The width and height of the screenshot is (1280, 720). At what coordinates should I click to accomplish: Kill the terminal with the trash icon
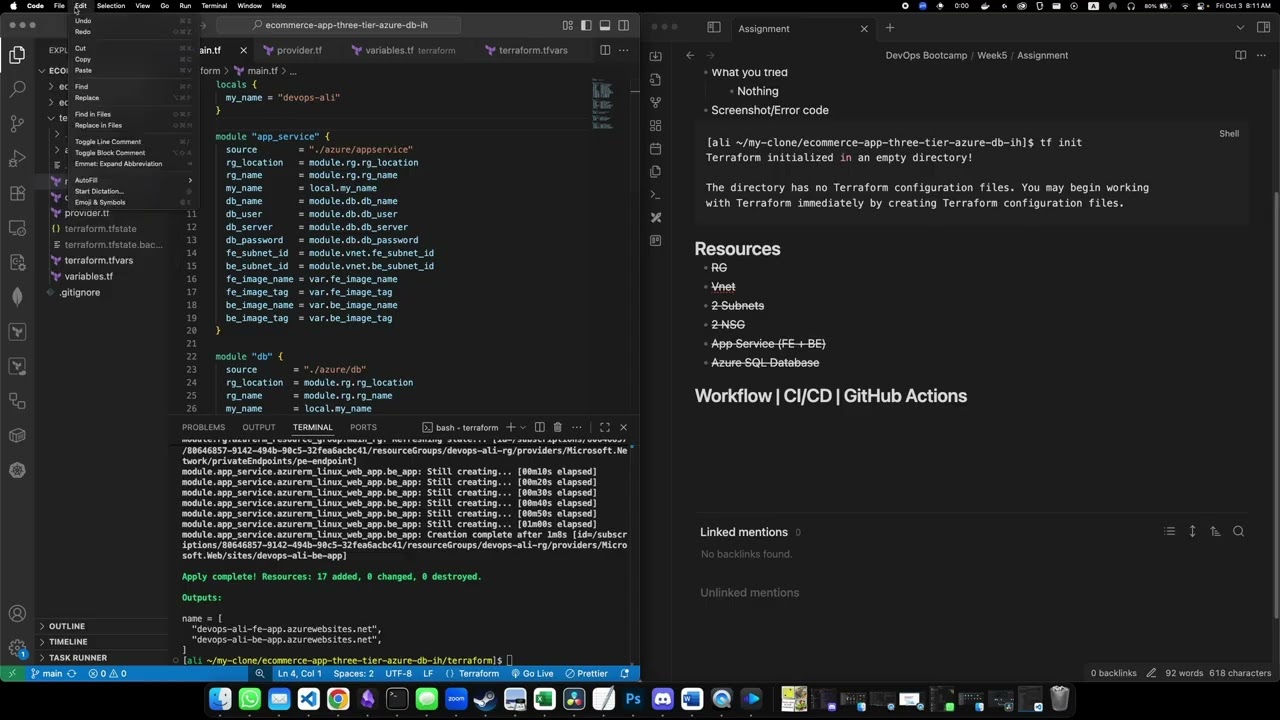click(558, 427)
